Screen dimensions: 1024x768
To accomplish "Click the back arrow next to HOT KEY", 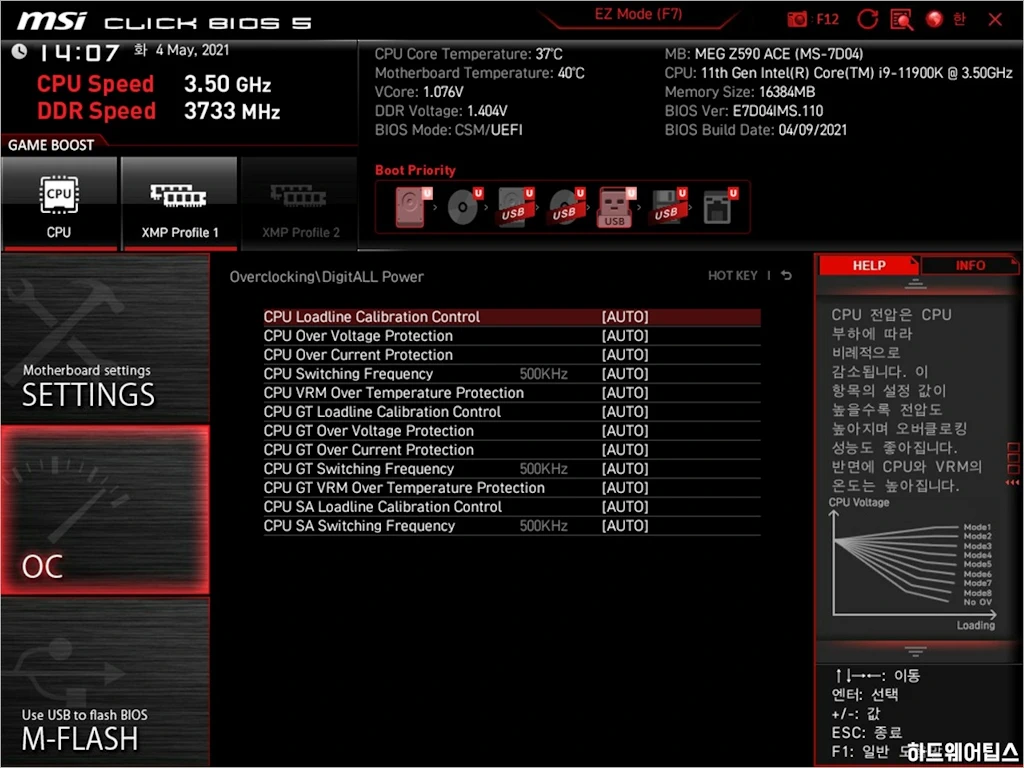I will pos(786,276).
